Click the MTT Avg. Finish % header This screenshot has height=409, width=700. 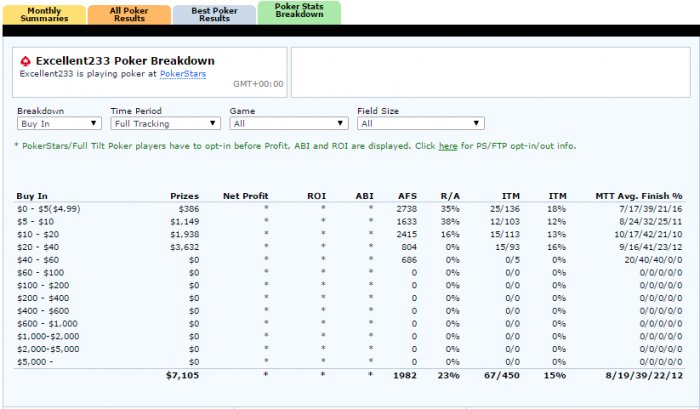638,196
